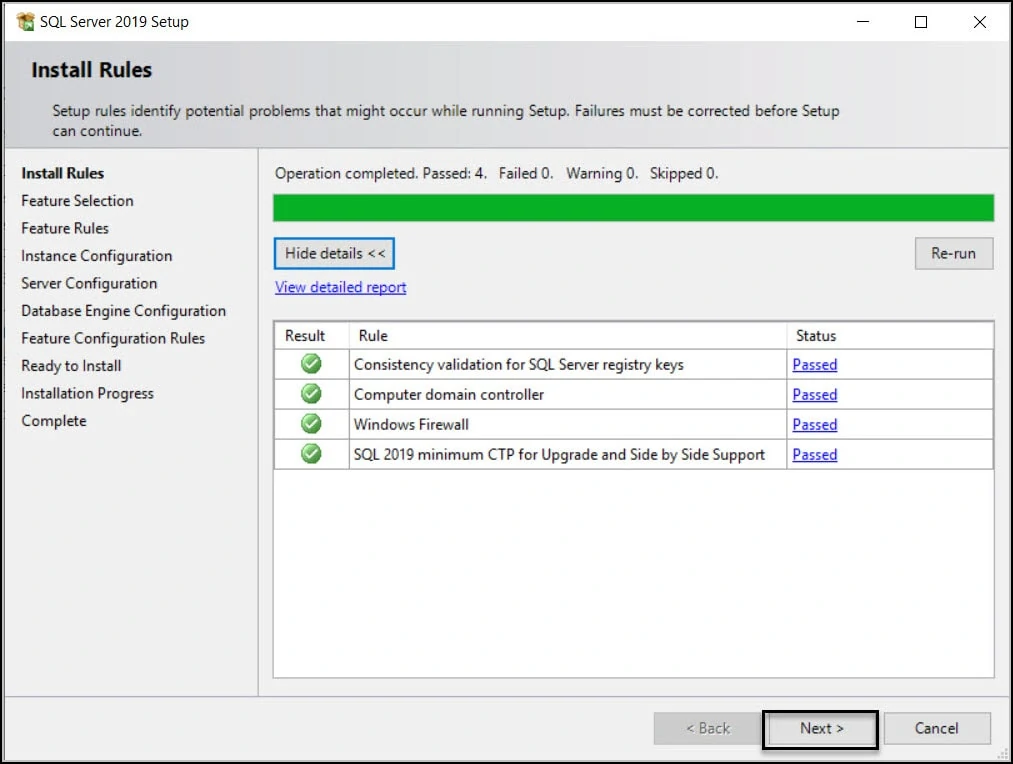Select Feature Configuration Rules step
Image resolution: width=1013 pixels, height=764 pixels.
(113, 338)
